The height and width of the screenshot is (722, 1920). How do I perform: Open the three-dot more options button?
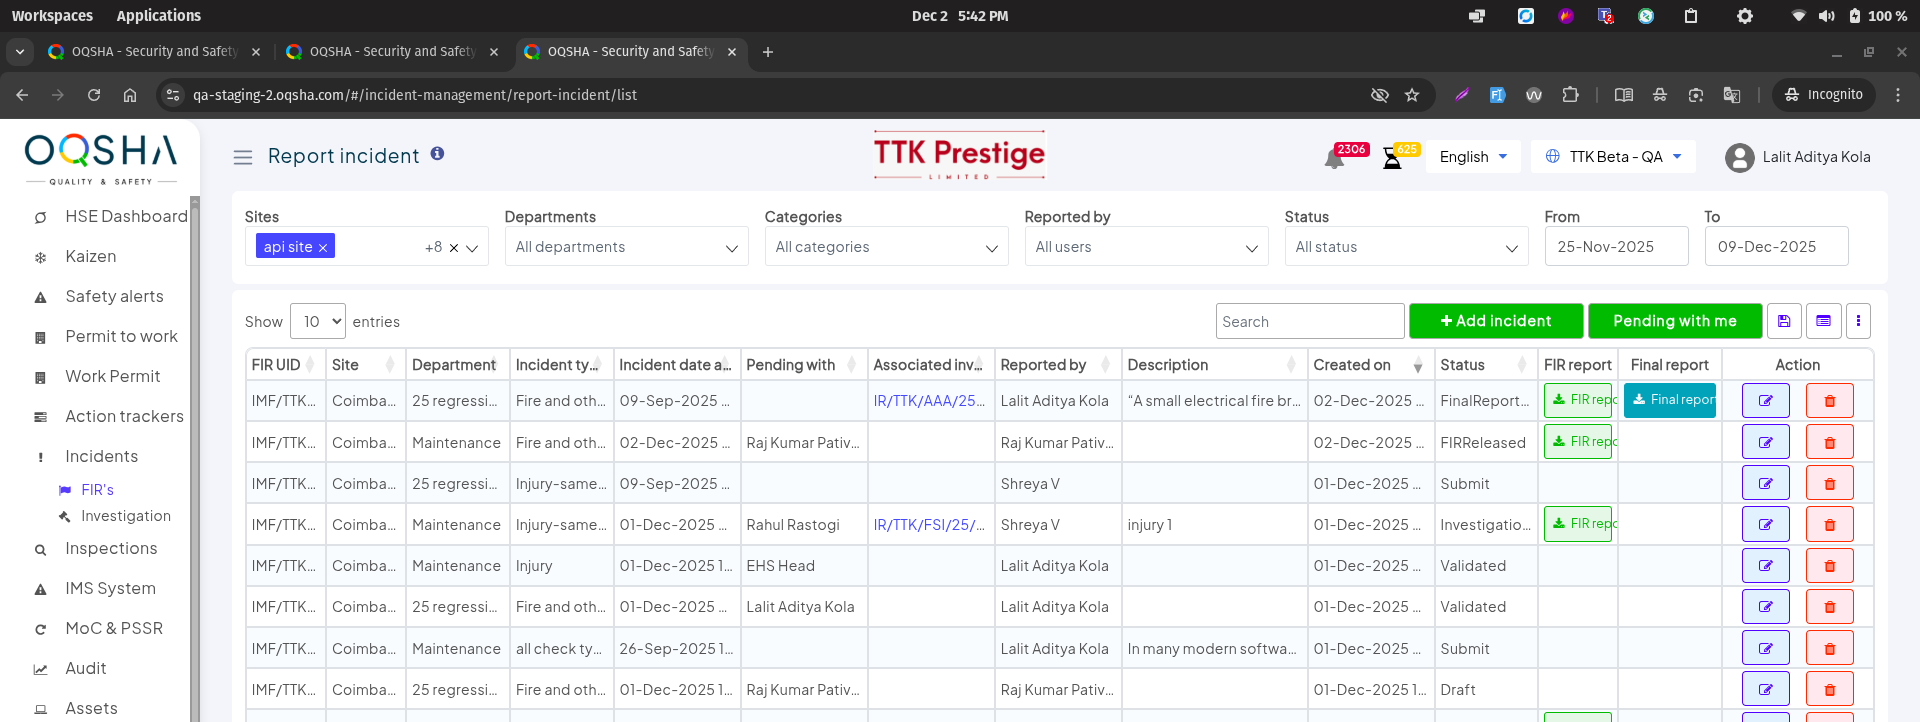tap(1858, 321)
